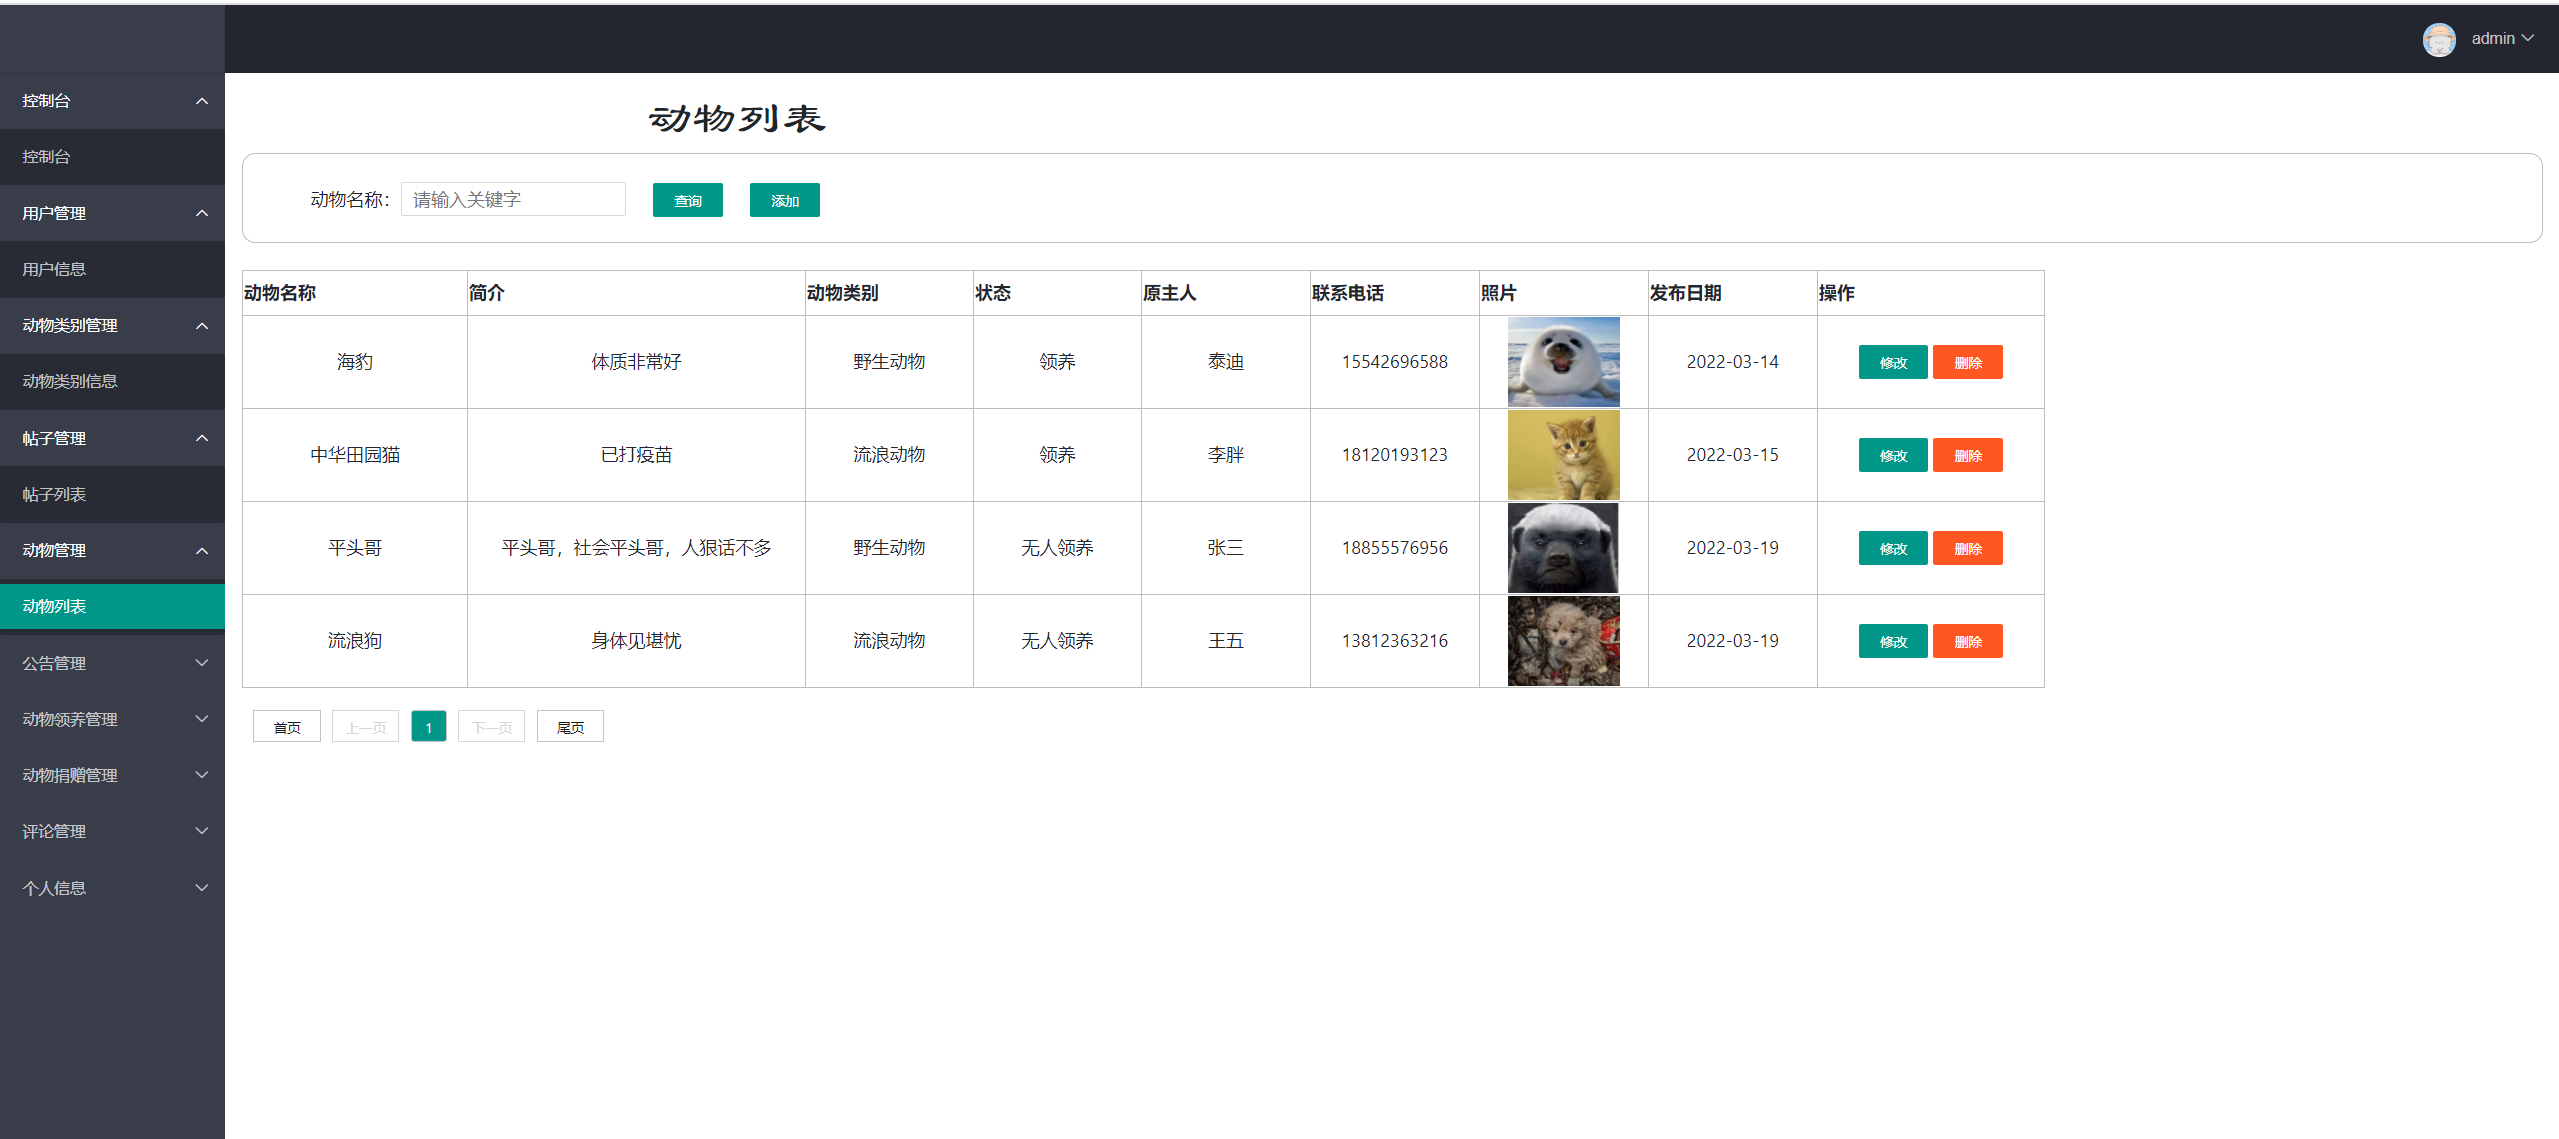Click the admin user avatar icon
This screenshot has height=1139, width=2559.
pyautogui.click(x=2438, y=39)
